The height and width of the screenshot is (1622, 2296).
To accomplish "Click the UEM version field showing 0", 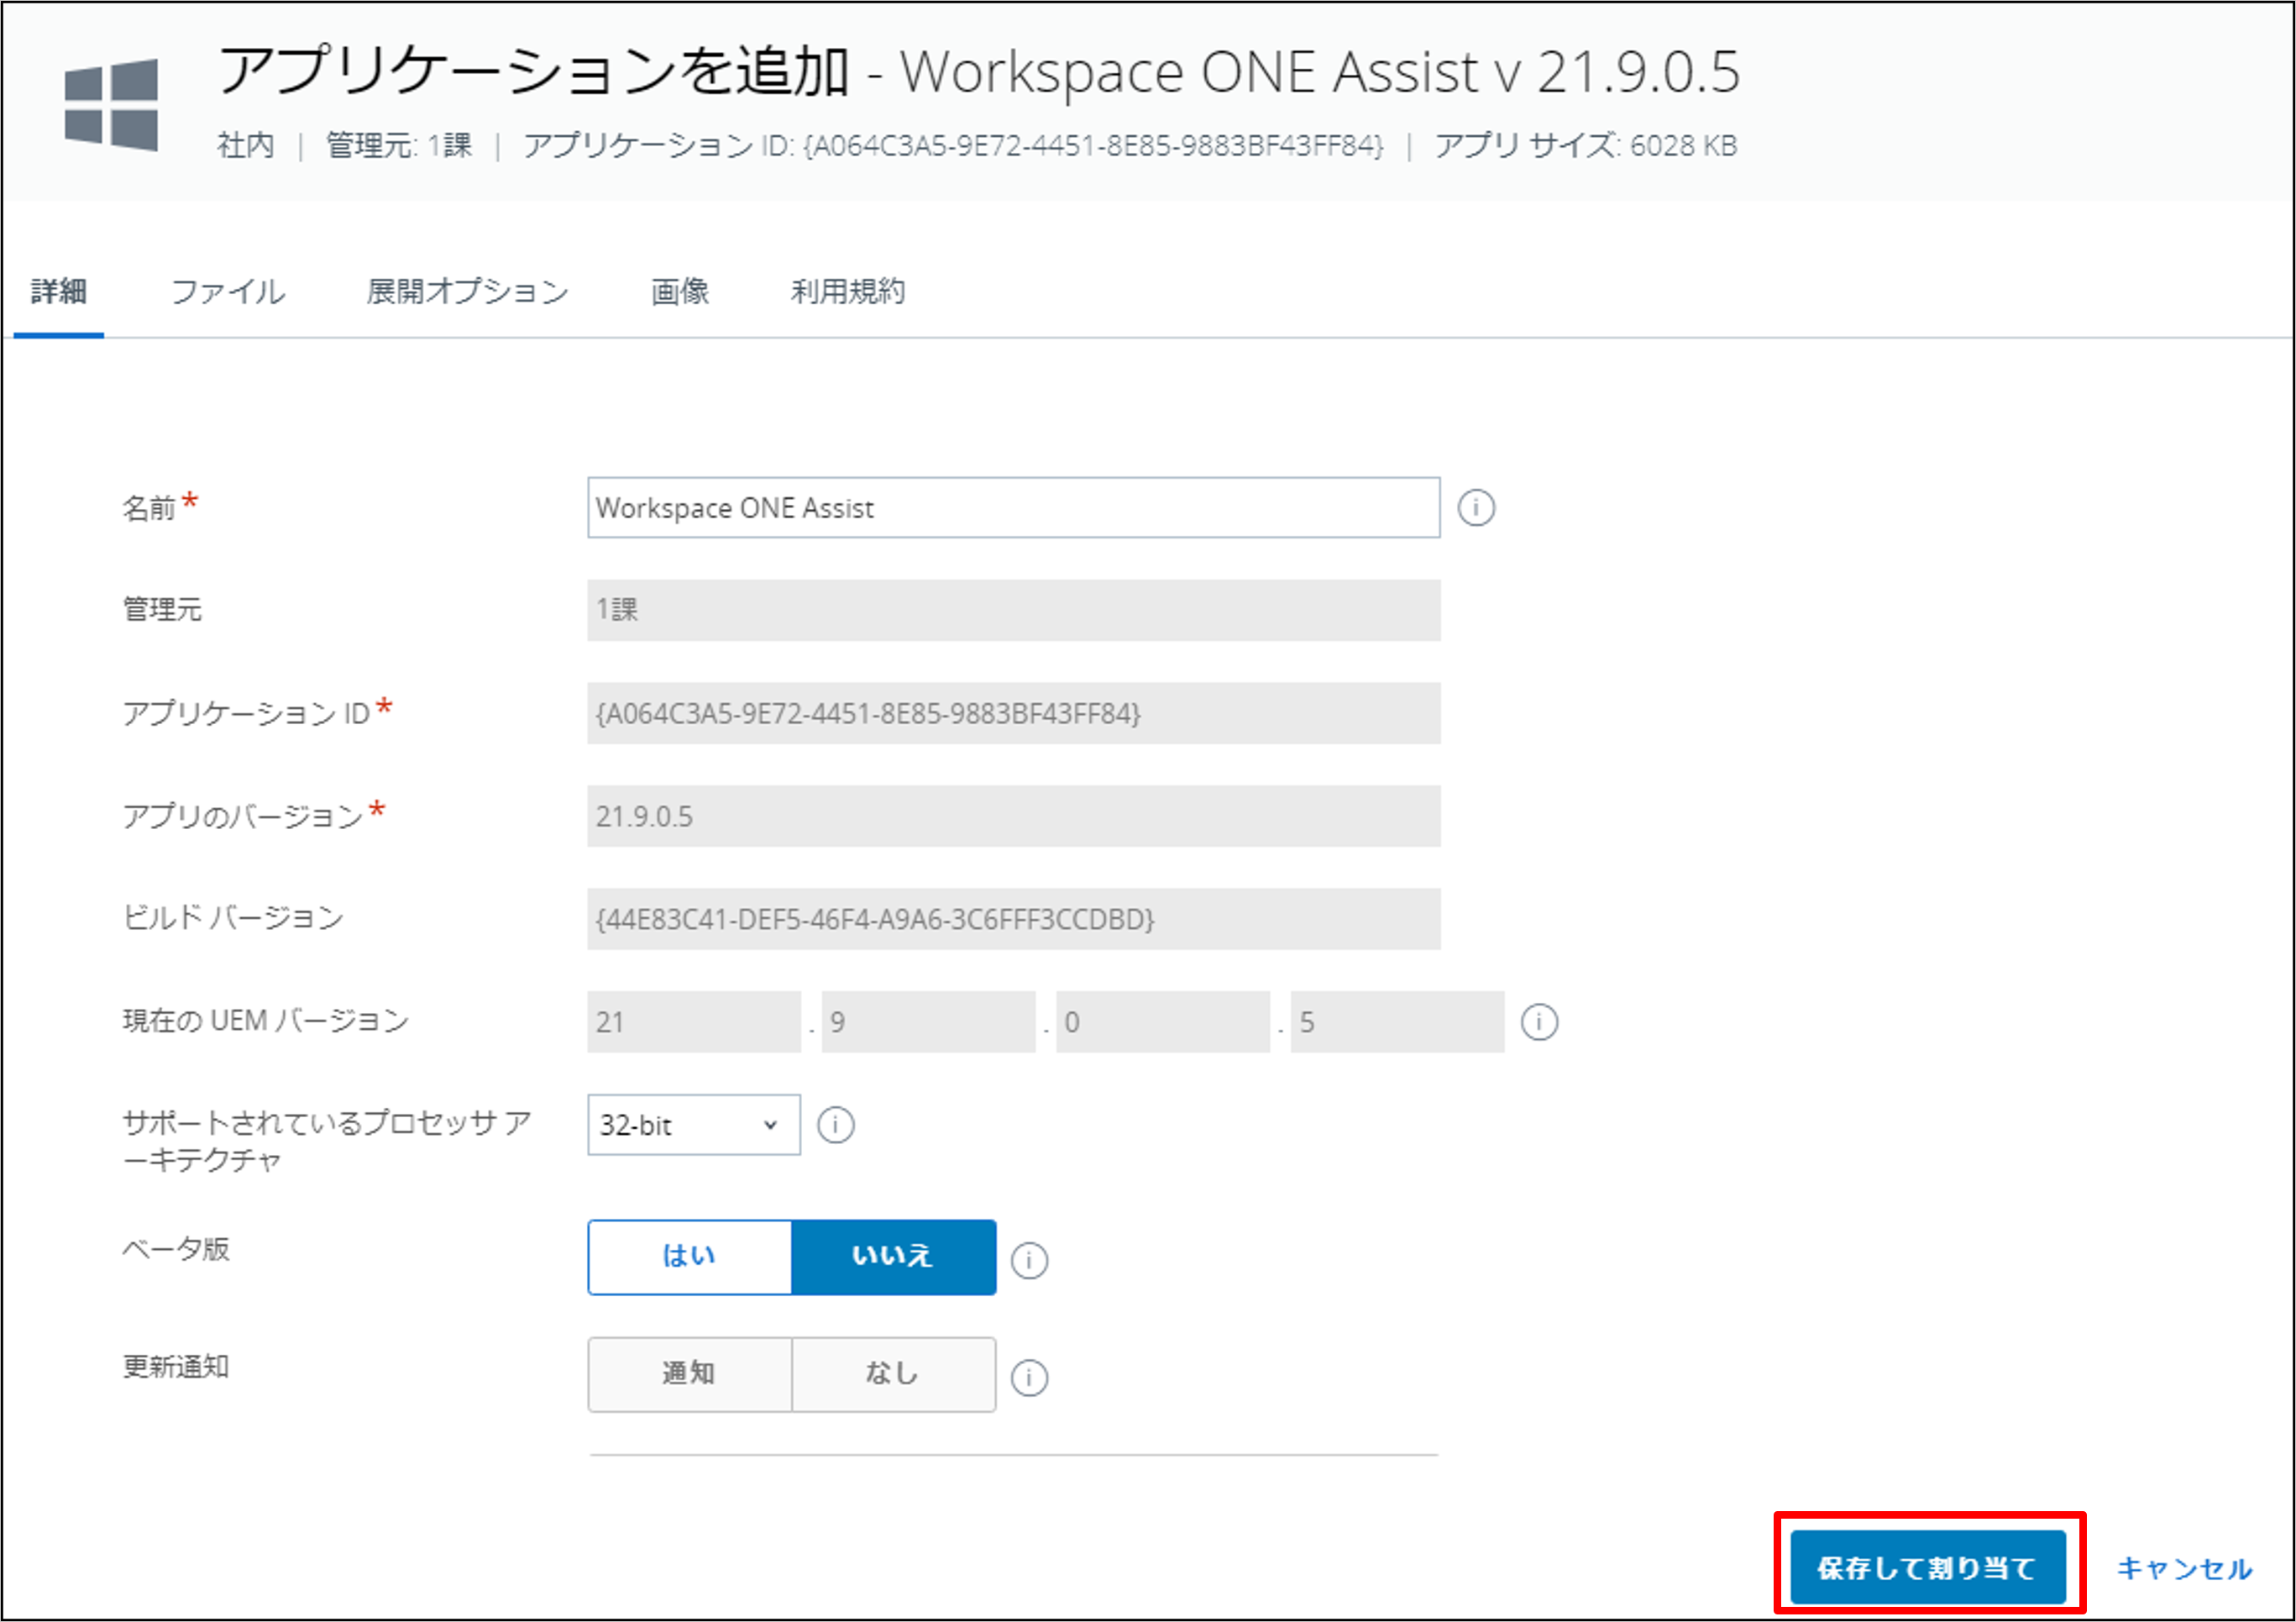I will click(1163, 1022).
